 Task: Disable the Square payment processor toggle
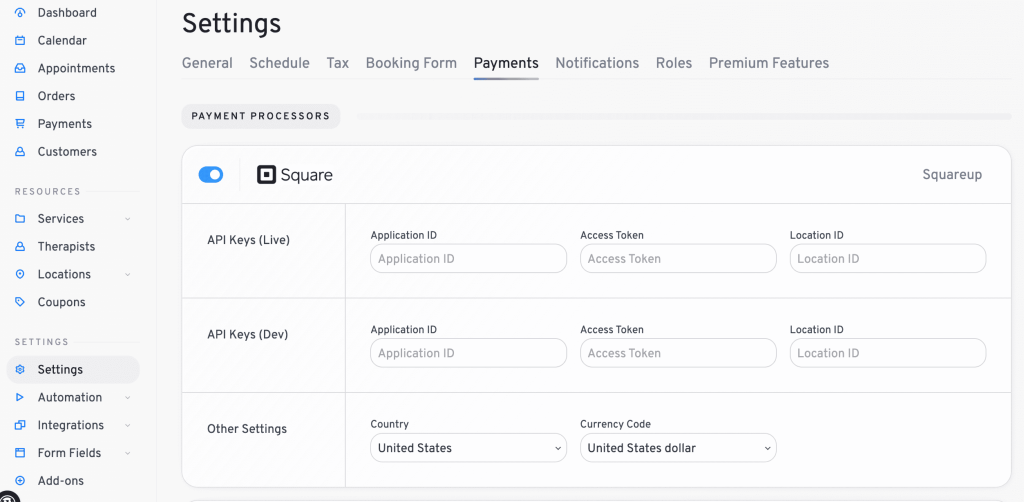click(211, 175)
